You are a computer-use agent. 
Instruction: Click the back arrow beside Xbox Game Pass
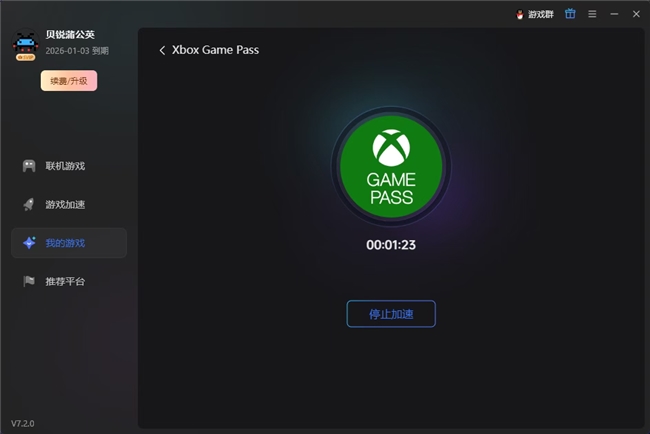click(162, 50)
